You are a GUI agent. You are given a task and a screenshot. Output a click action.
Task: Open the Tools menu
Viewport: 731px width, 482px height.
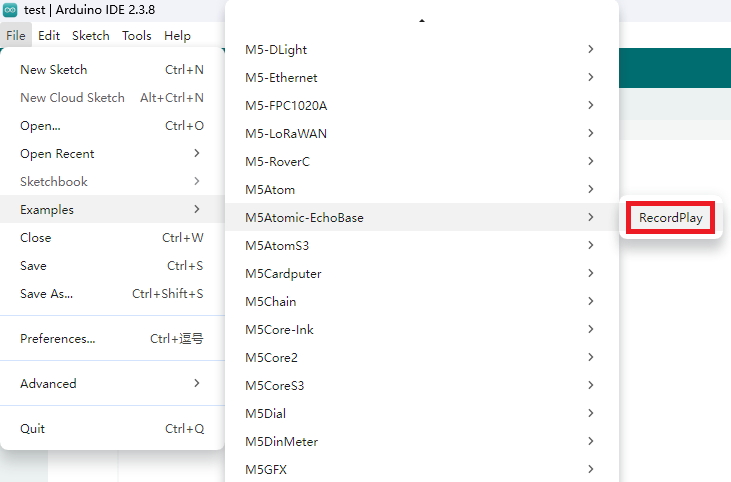tap(137, 36)
